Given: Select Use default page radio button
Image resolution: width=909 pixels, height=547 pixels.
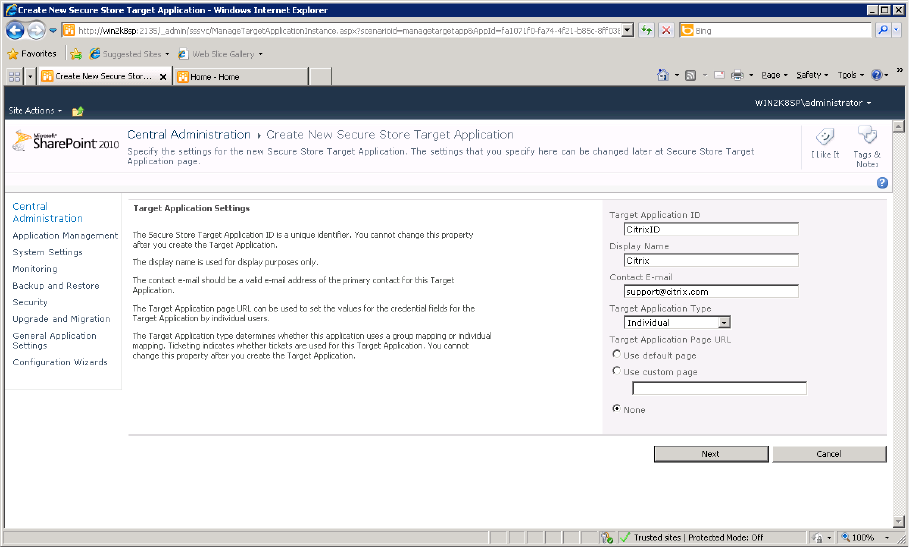Looking at the screenshot, I should tap(616, 354).
